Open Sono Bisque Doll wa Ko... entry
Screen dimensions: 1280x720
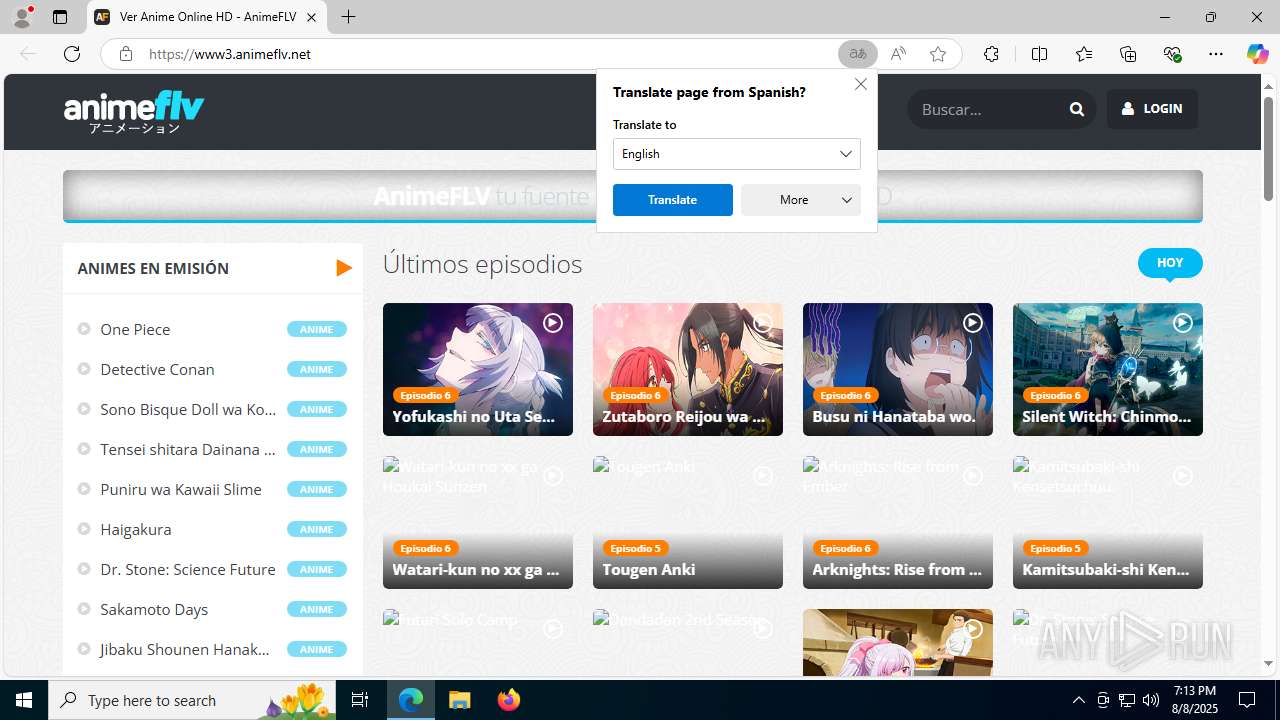coord(188,409)
